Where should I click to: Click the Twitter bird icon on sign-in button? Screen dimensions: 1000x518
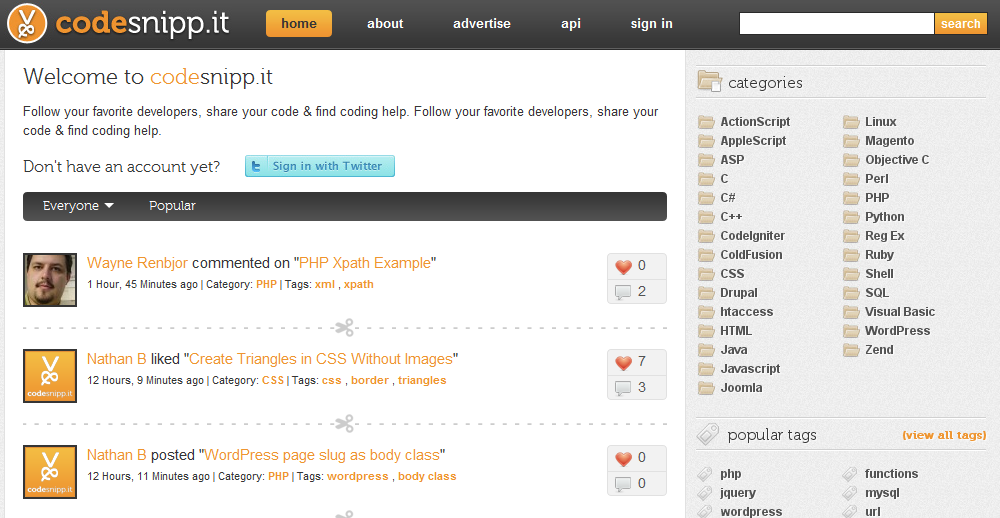coord(256,166)
